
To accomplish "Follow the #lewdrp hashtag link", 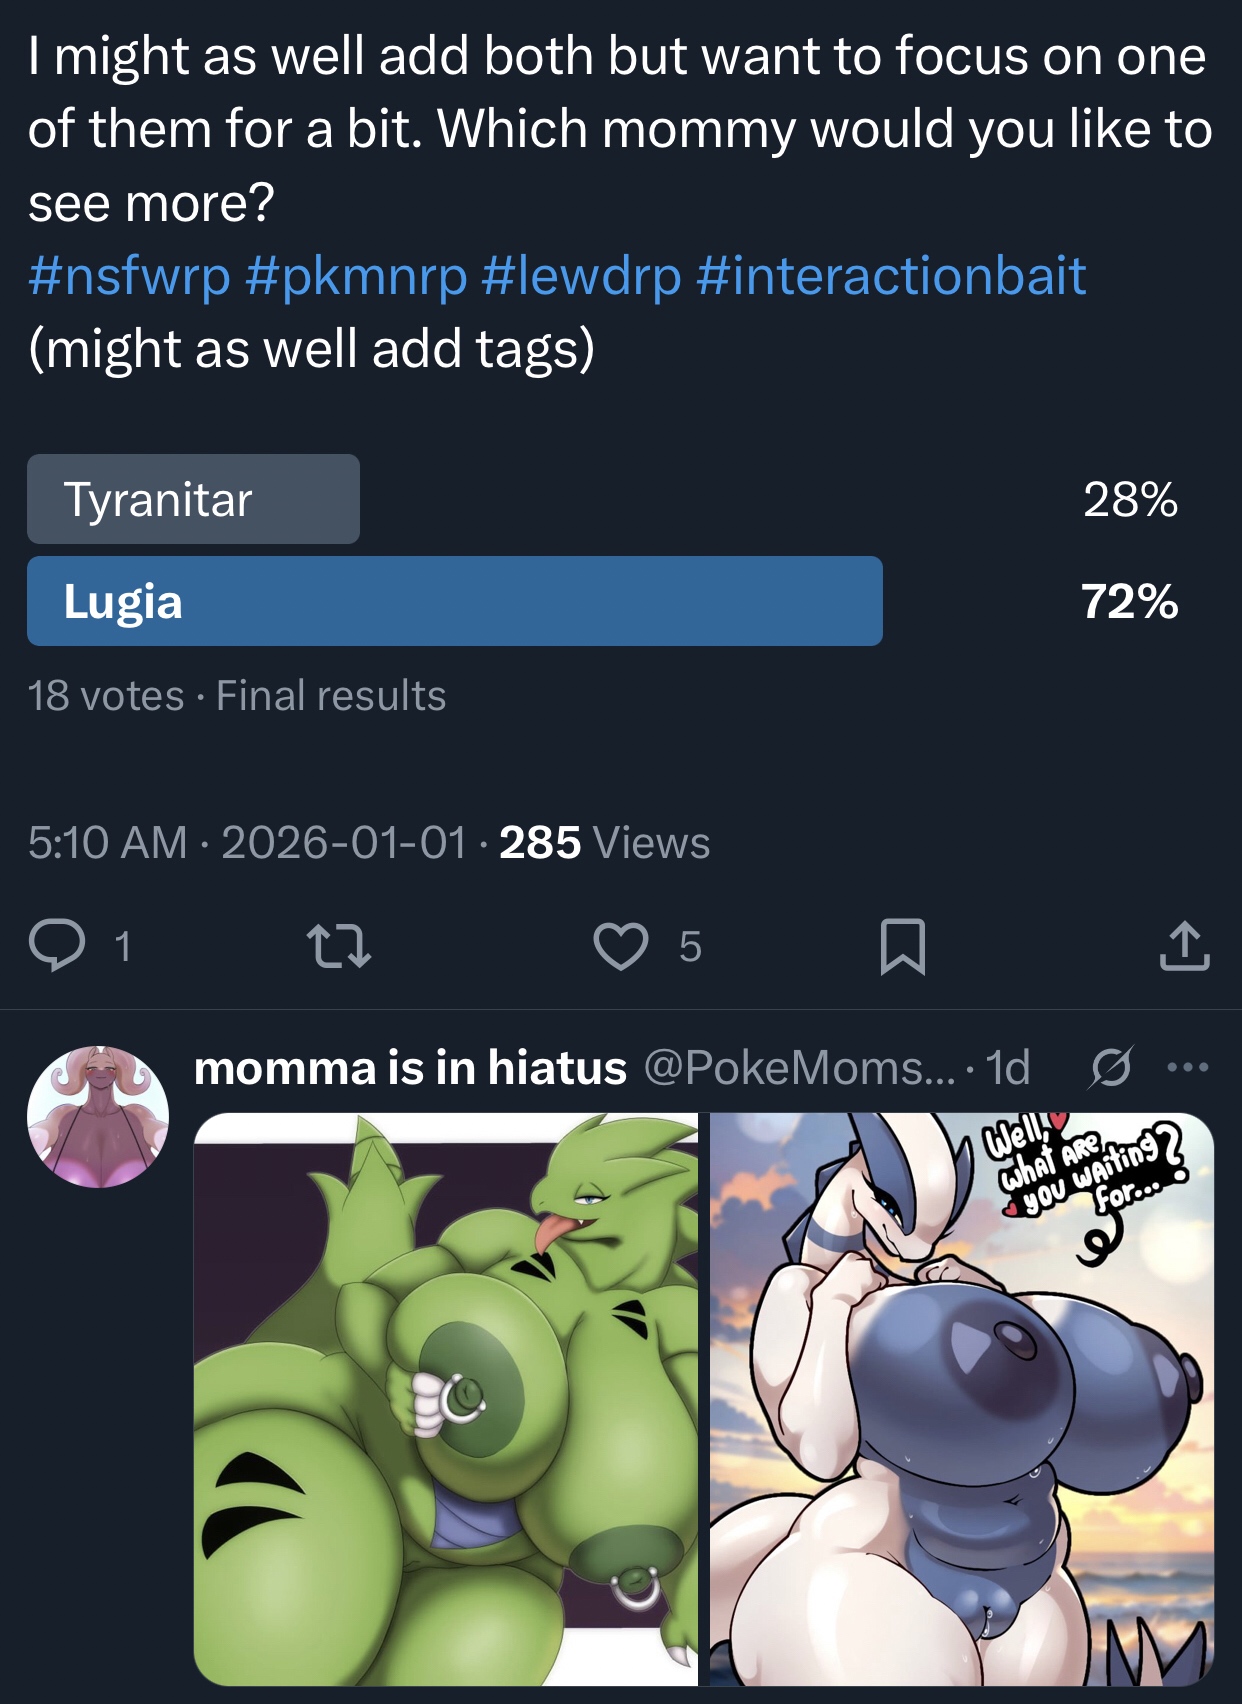I will [581, 276].
